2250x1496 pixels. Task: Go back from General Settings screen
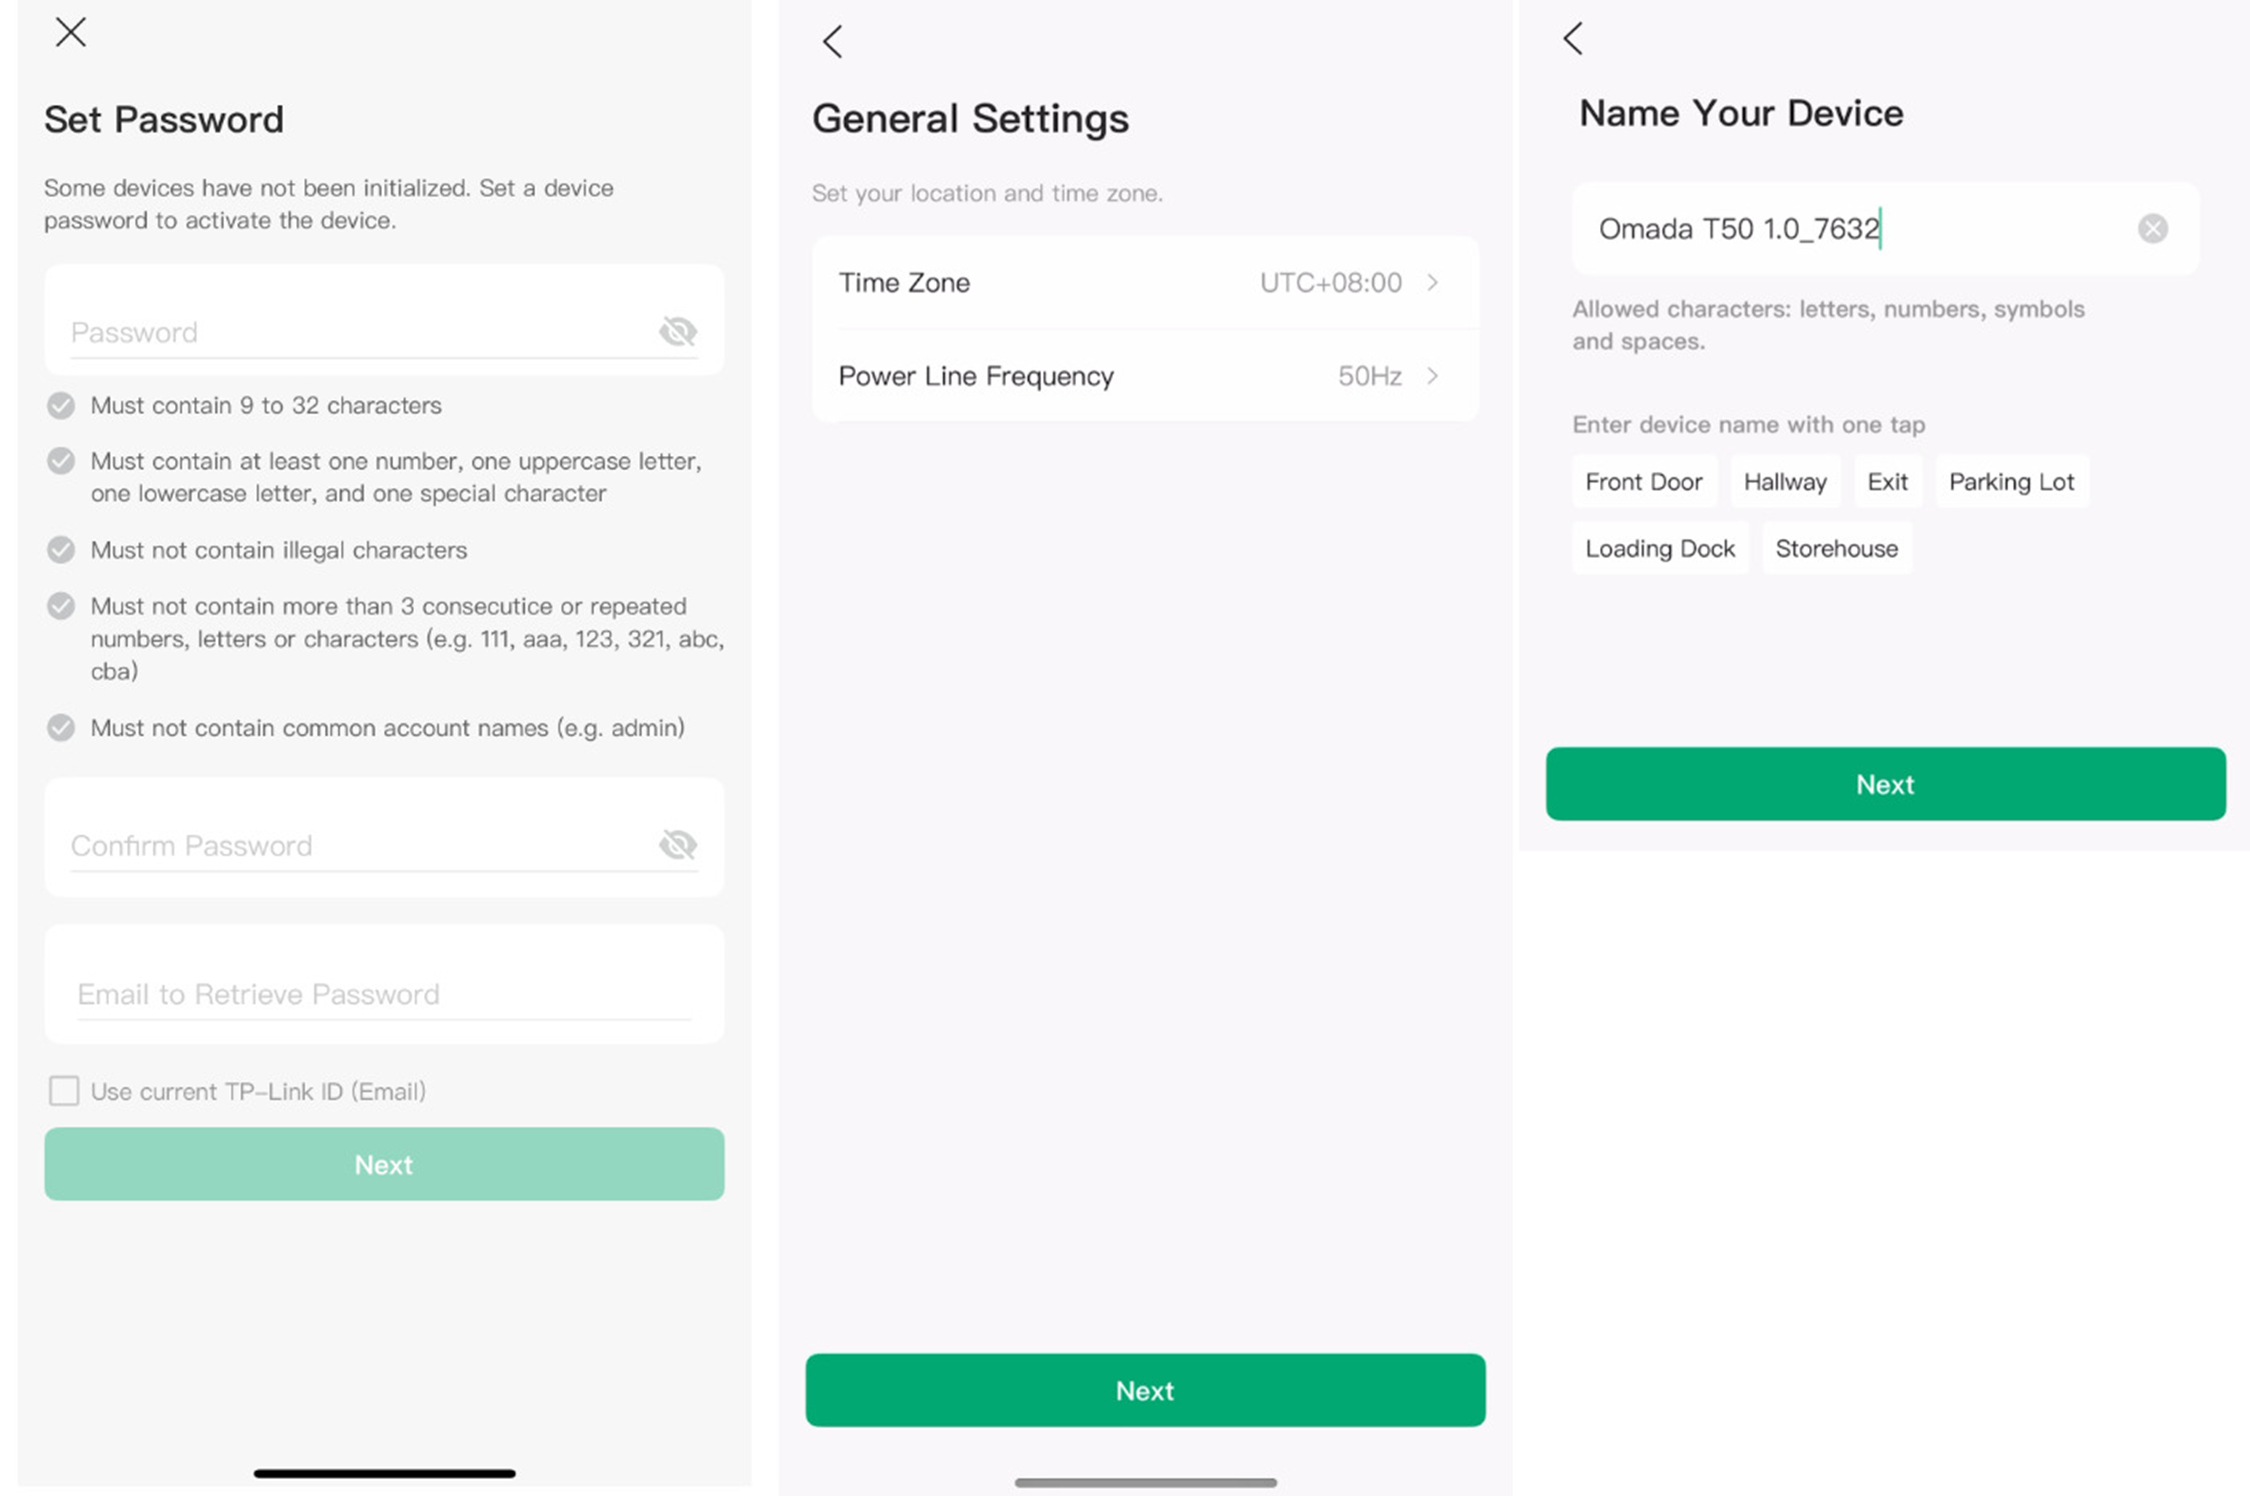832,42
